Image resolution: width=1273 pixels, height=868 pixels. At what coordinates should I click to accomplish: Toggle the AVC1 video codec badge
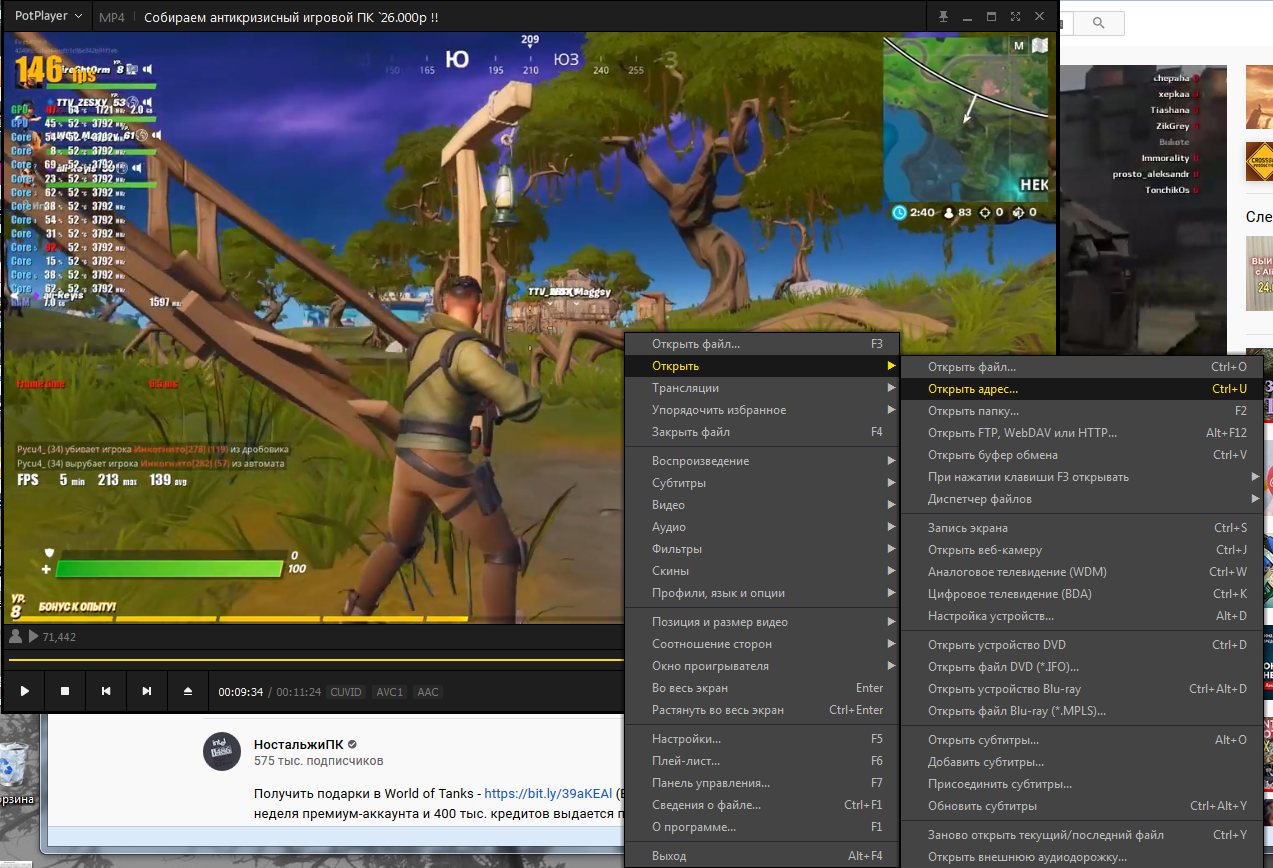point(389,692)
